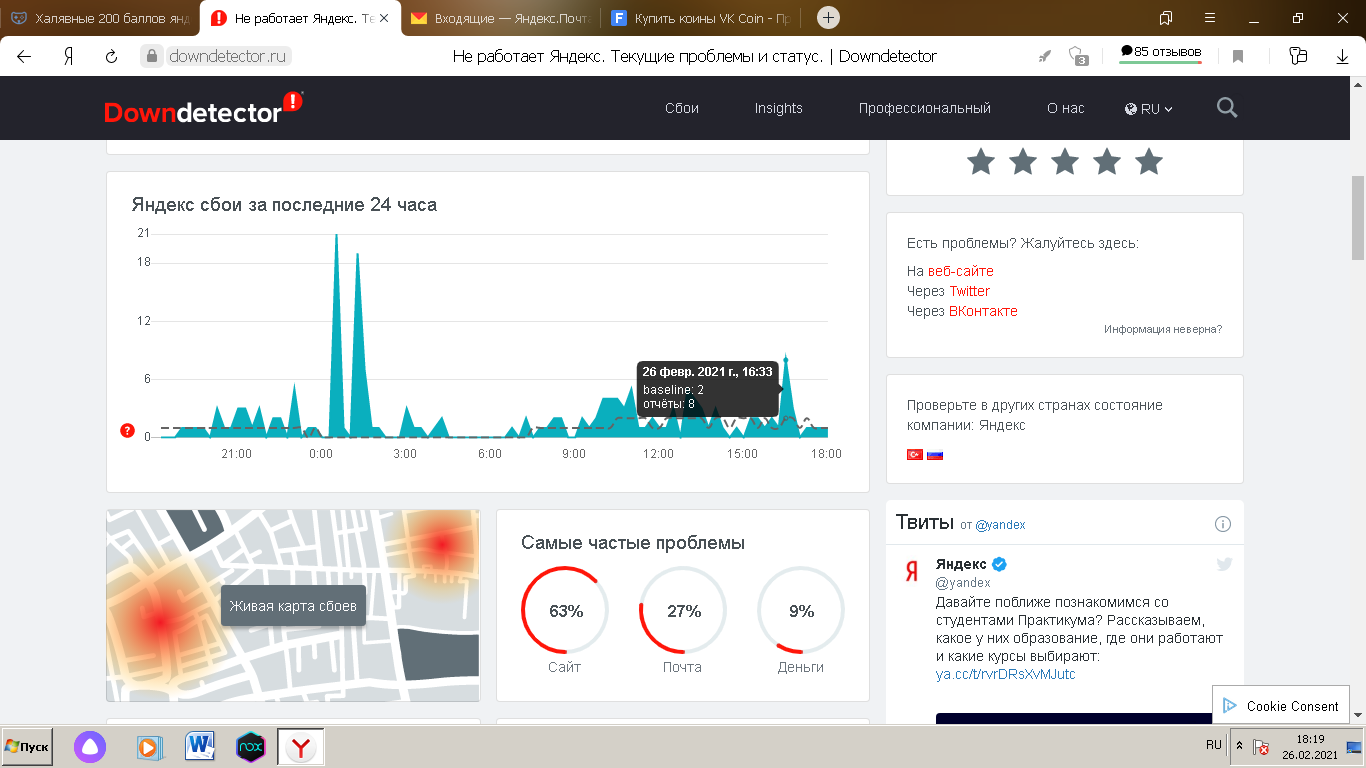Image resolution: width=1366 pixels, height=768 pixels.
Task: Open Microsoft Word from the taskbar
Action: click(x=200, y=747)
